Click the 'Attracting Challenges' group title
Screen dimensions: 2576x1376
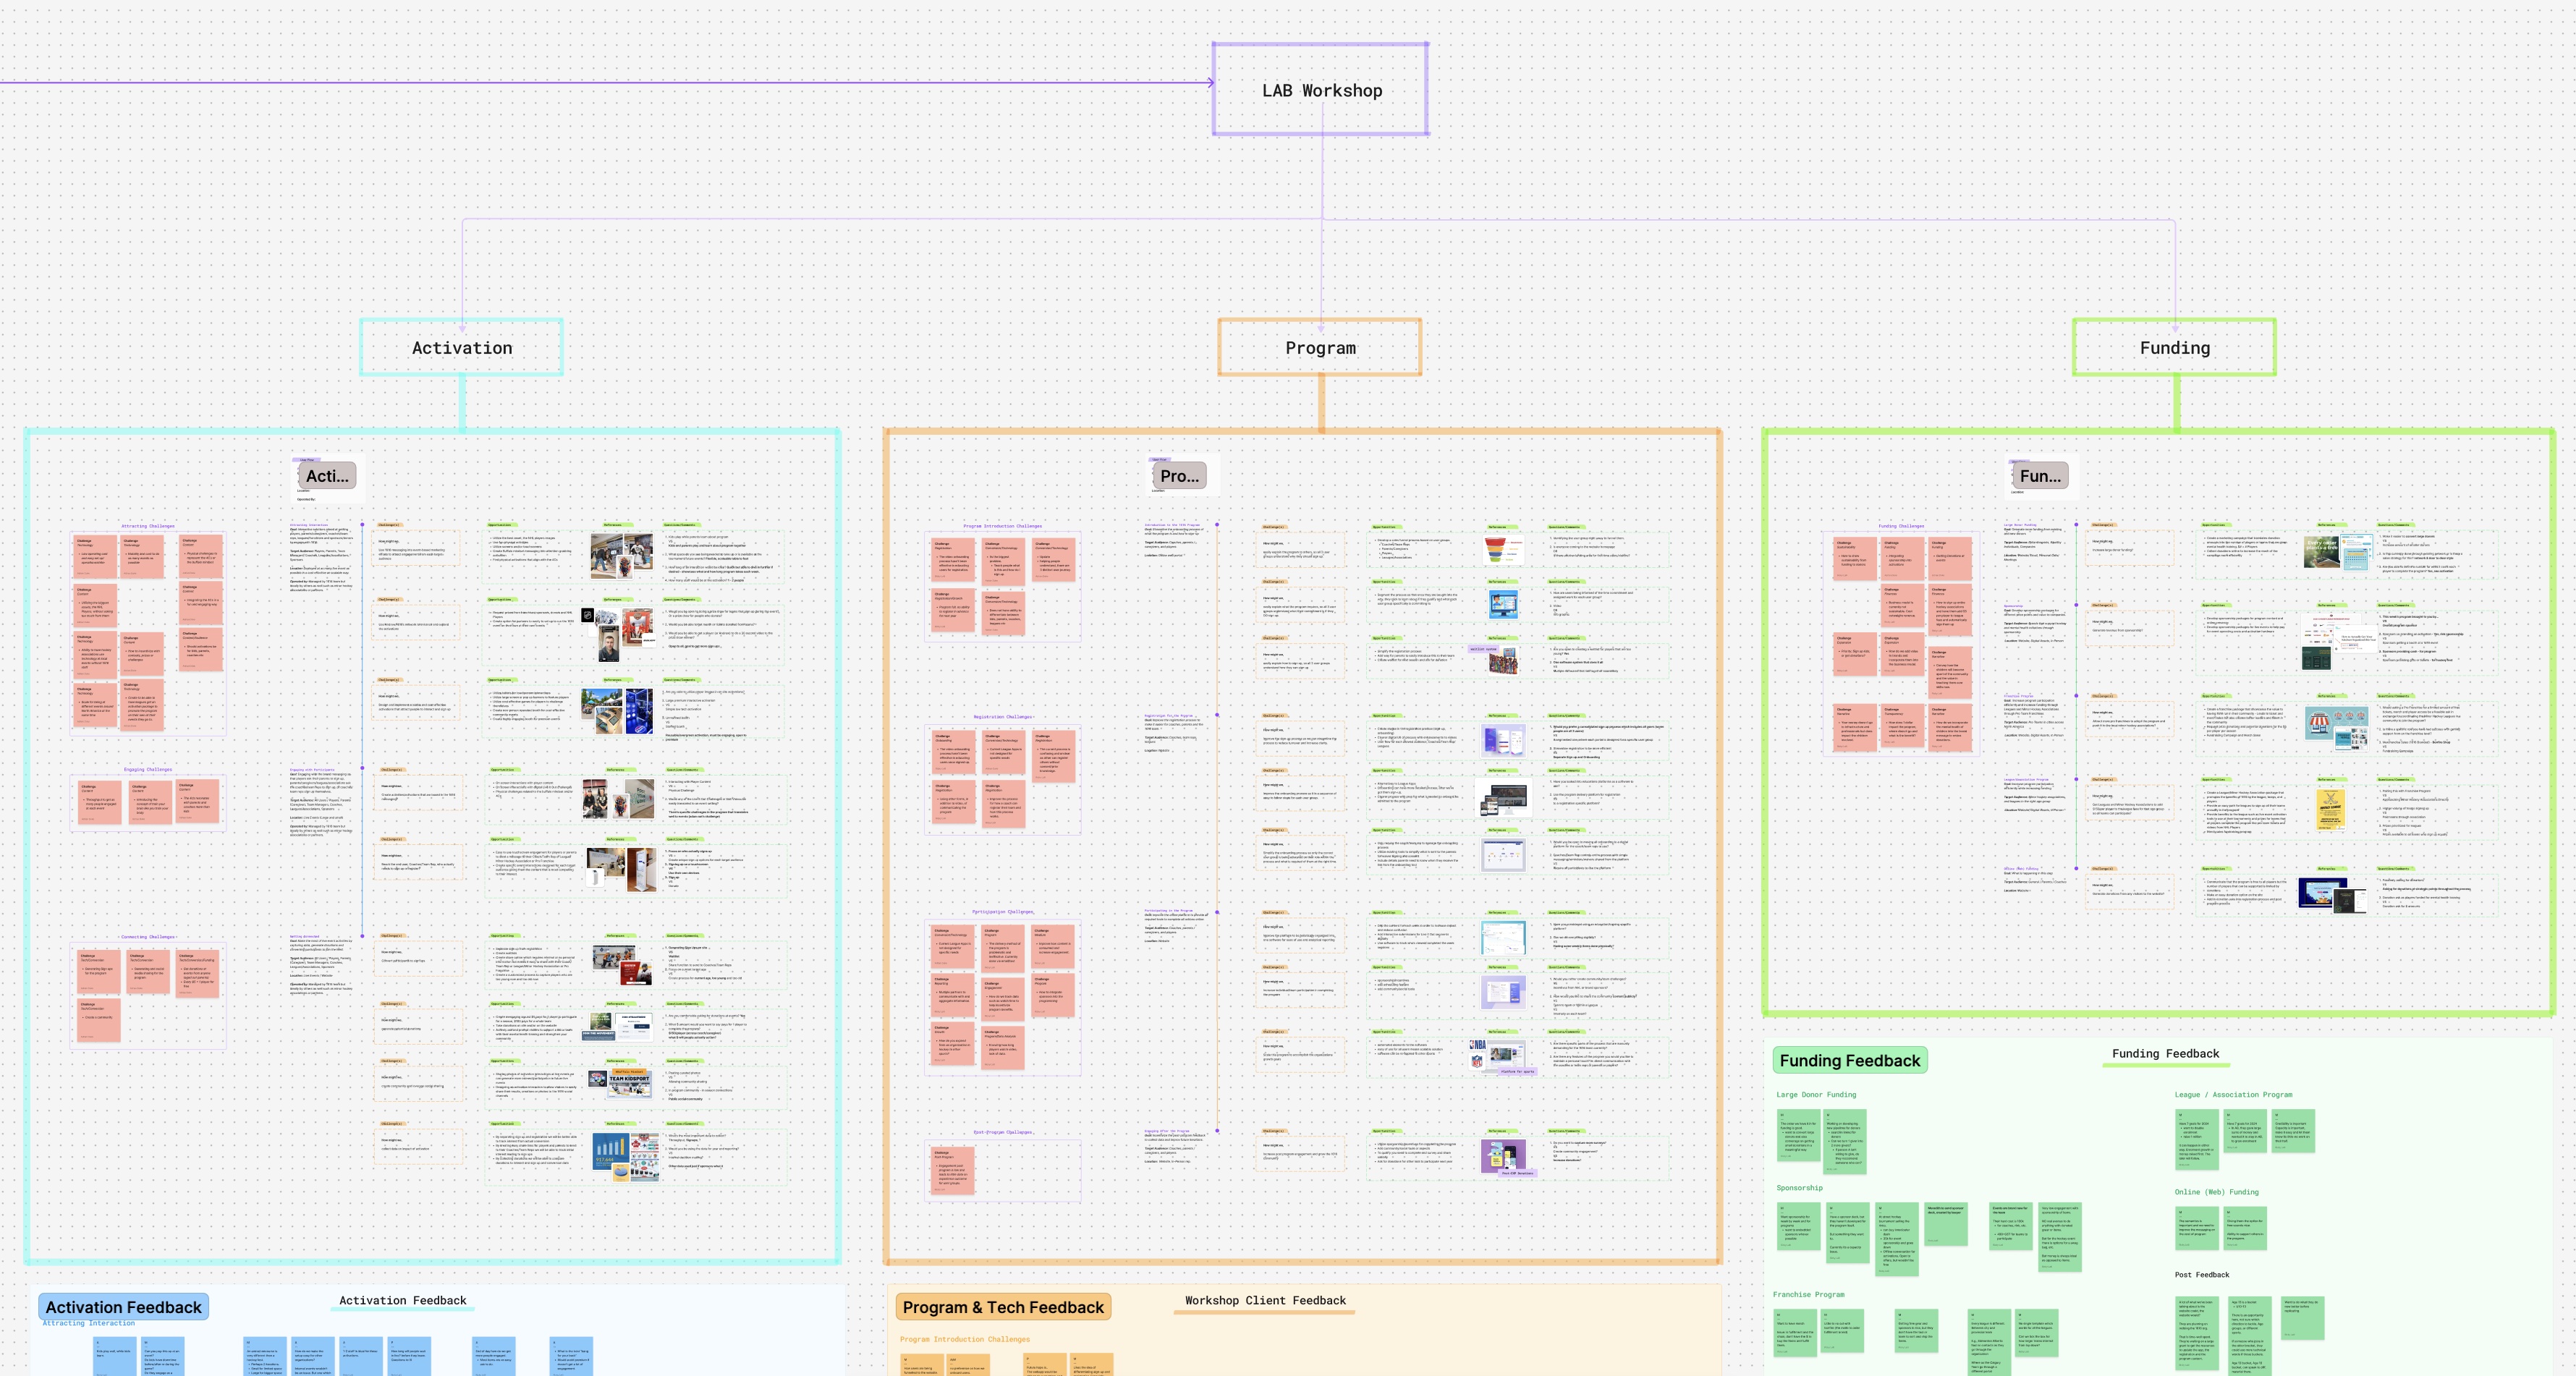point(148,526)
